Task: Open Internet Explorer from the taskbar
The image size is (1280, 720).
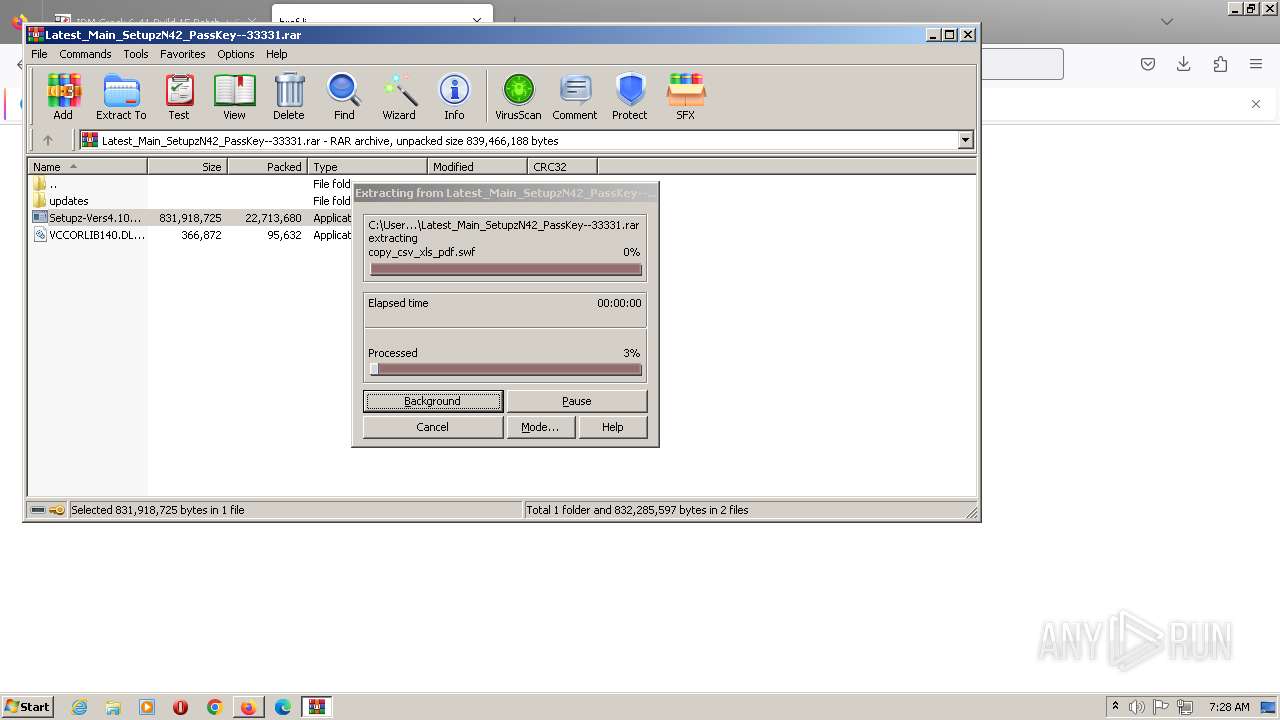Action: 79,707
